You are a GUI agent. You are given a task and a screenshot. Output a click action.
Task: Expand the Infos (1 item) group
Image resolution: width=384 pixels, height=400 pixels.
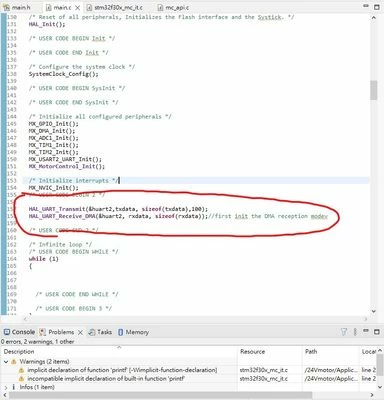(x=6, y=387)
